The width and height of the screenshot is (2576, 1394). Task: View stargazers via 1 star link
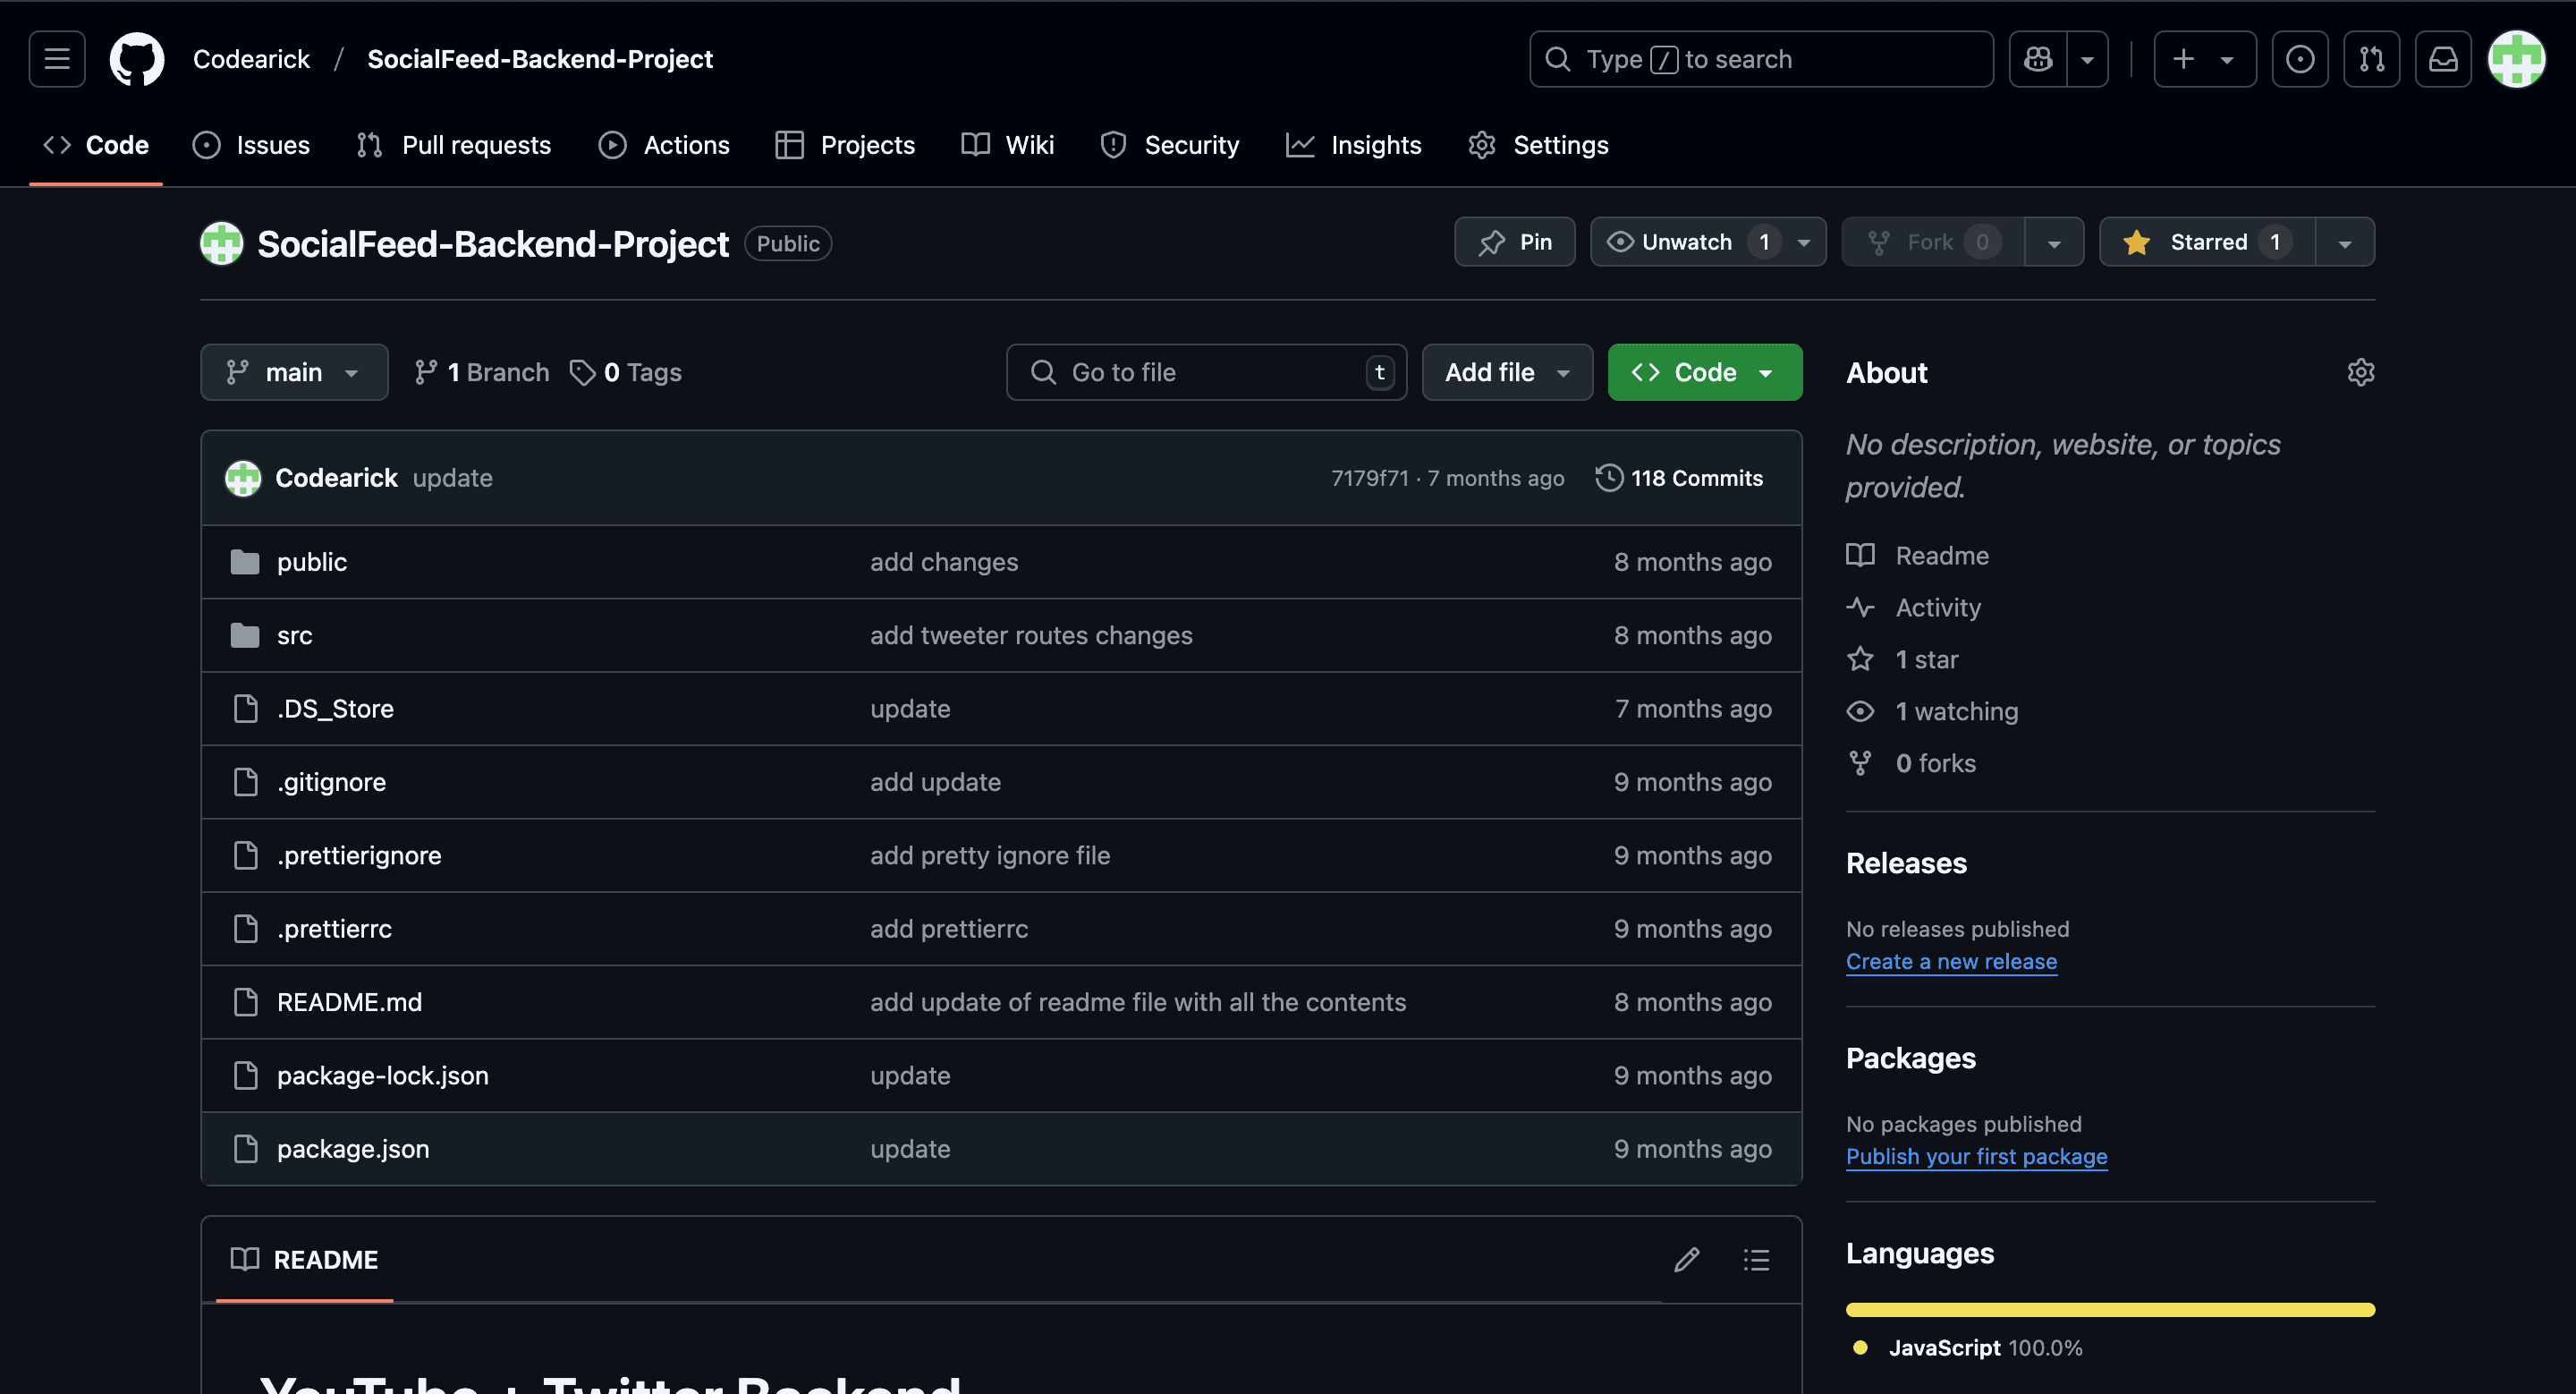pyautogui.click(x=1903, y=659)
